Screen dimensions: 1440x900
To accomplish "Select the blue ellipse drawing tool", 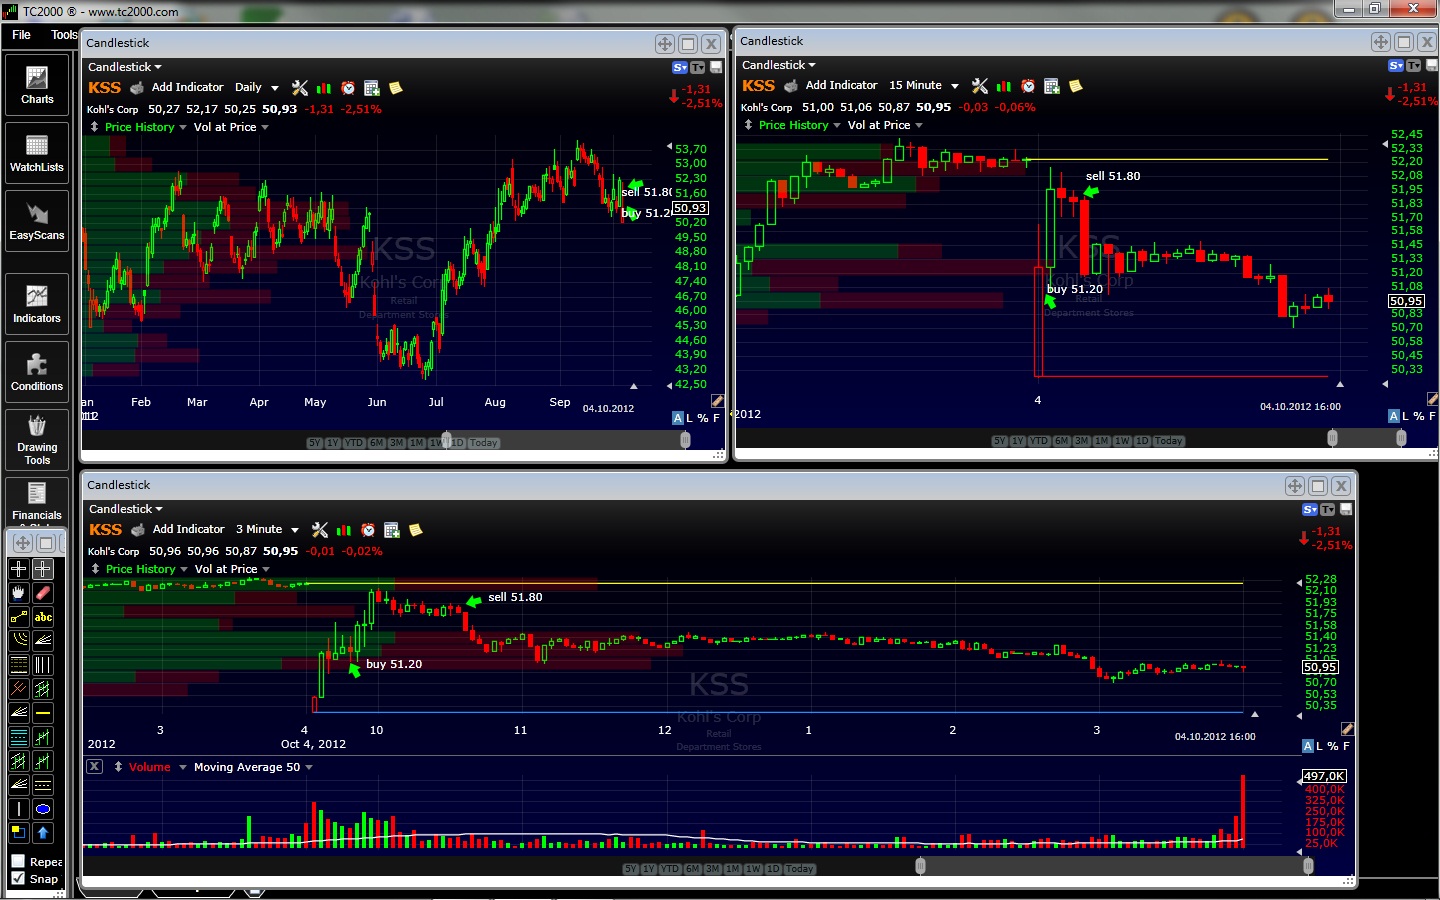I will pos(43,809).
